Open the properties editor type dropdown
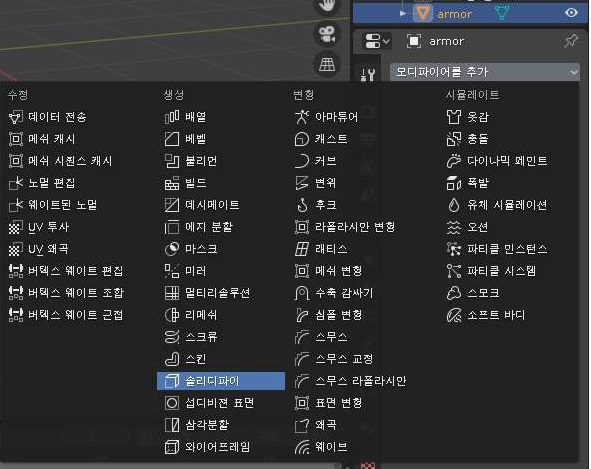Screen dimensions: 591x469 [377, 41]
